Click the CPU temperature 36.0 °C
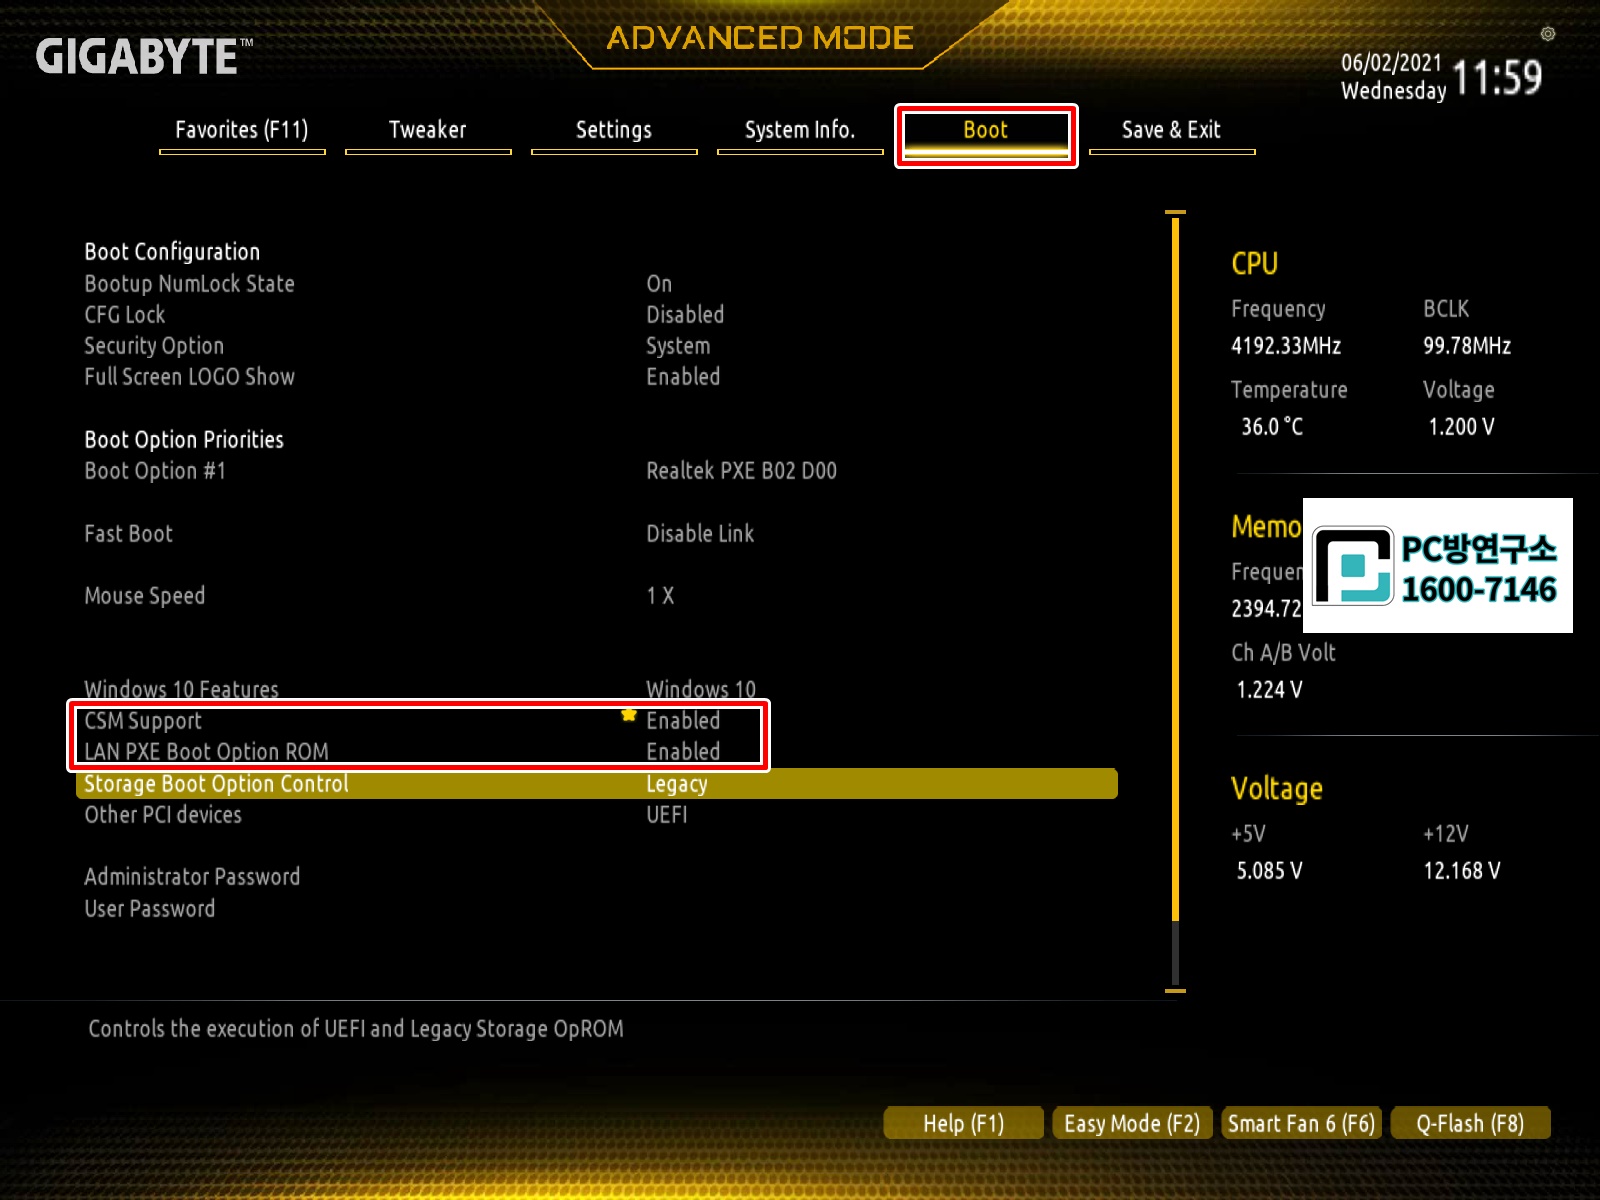Screen dimensions: 1600x1200 tap(1272, 427)
